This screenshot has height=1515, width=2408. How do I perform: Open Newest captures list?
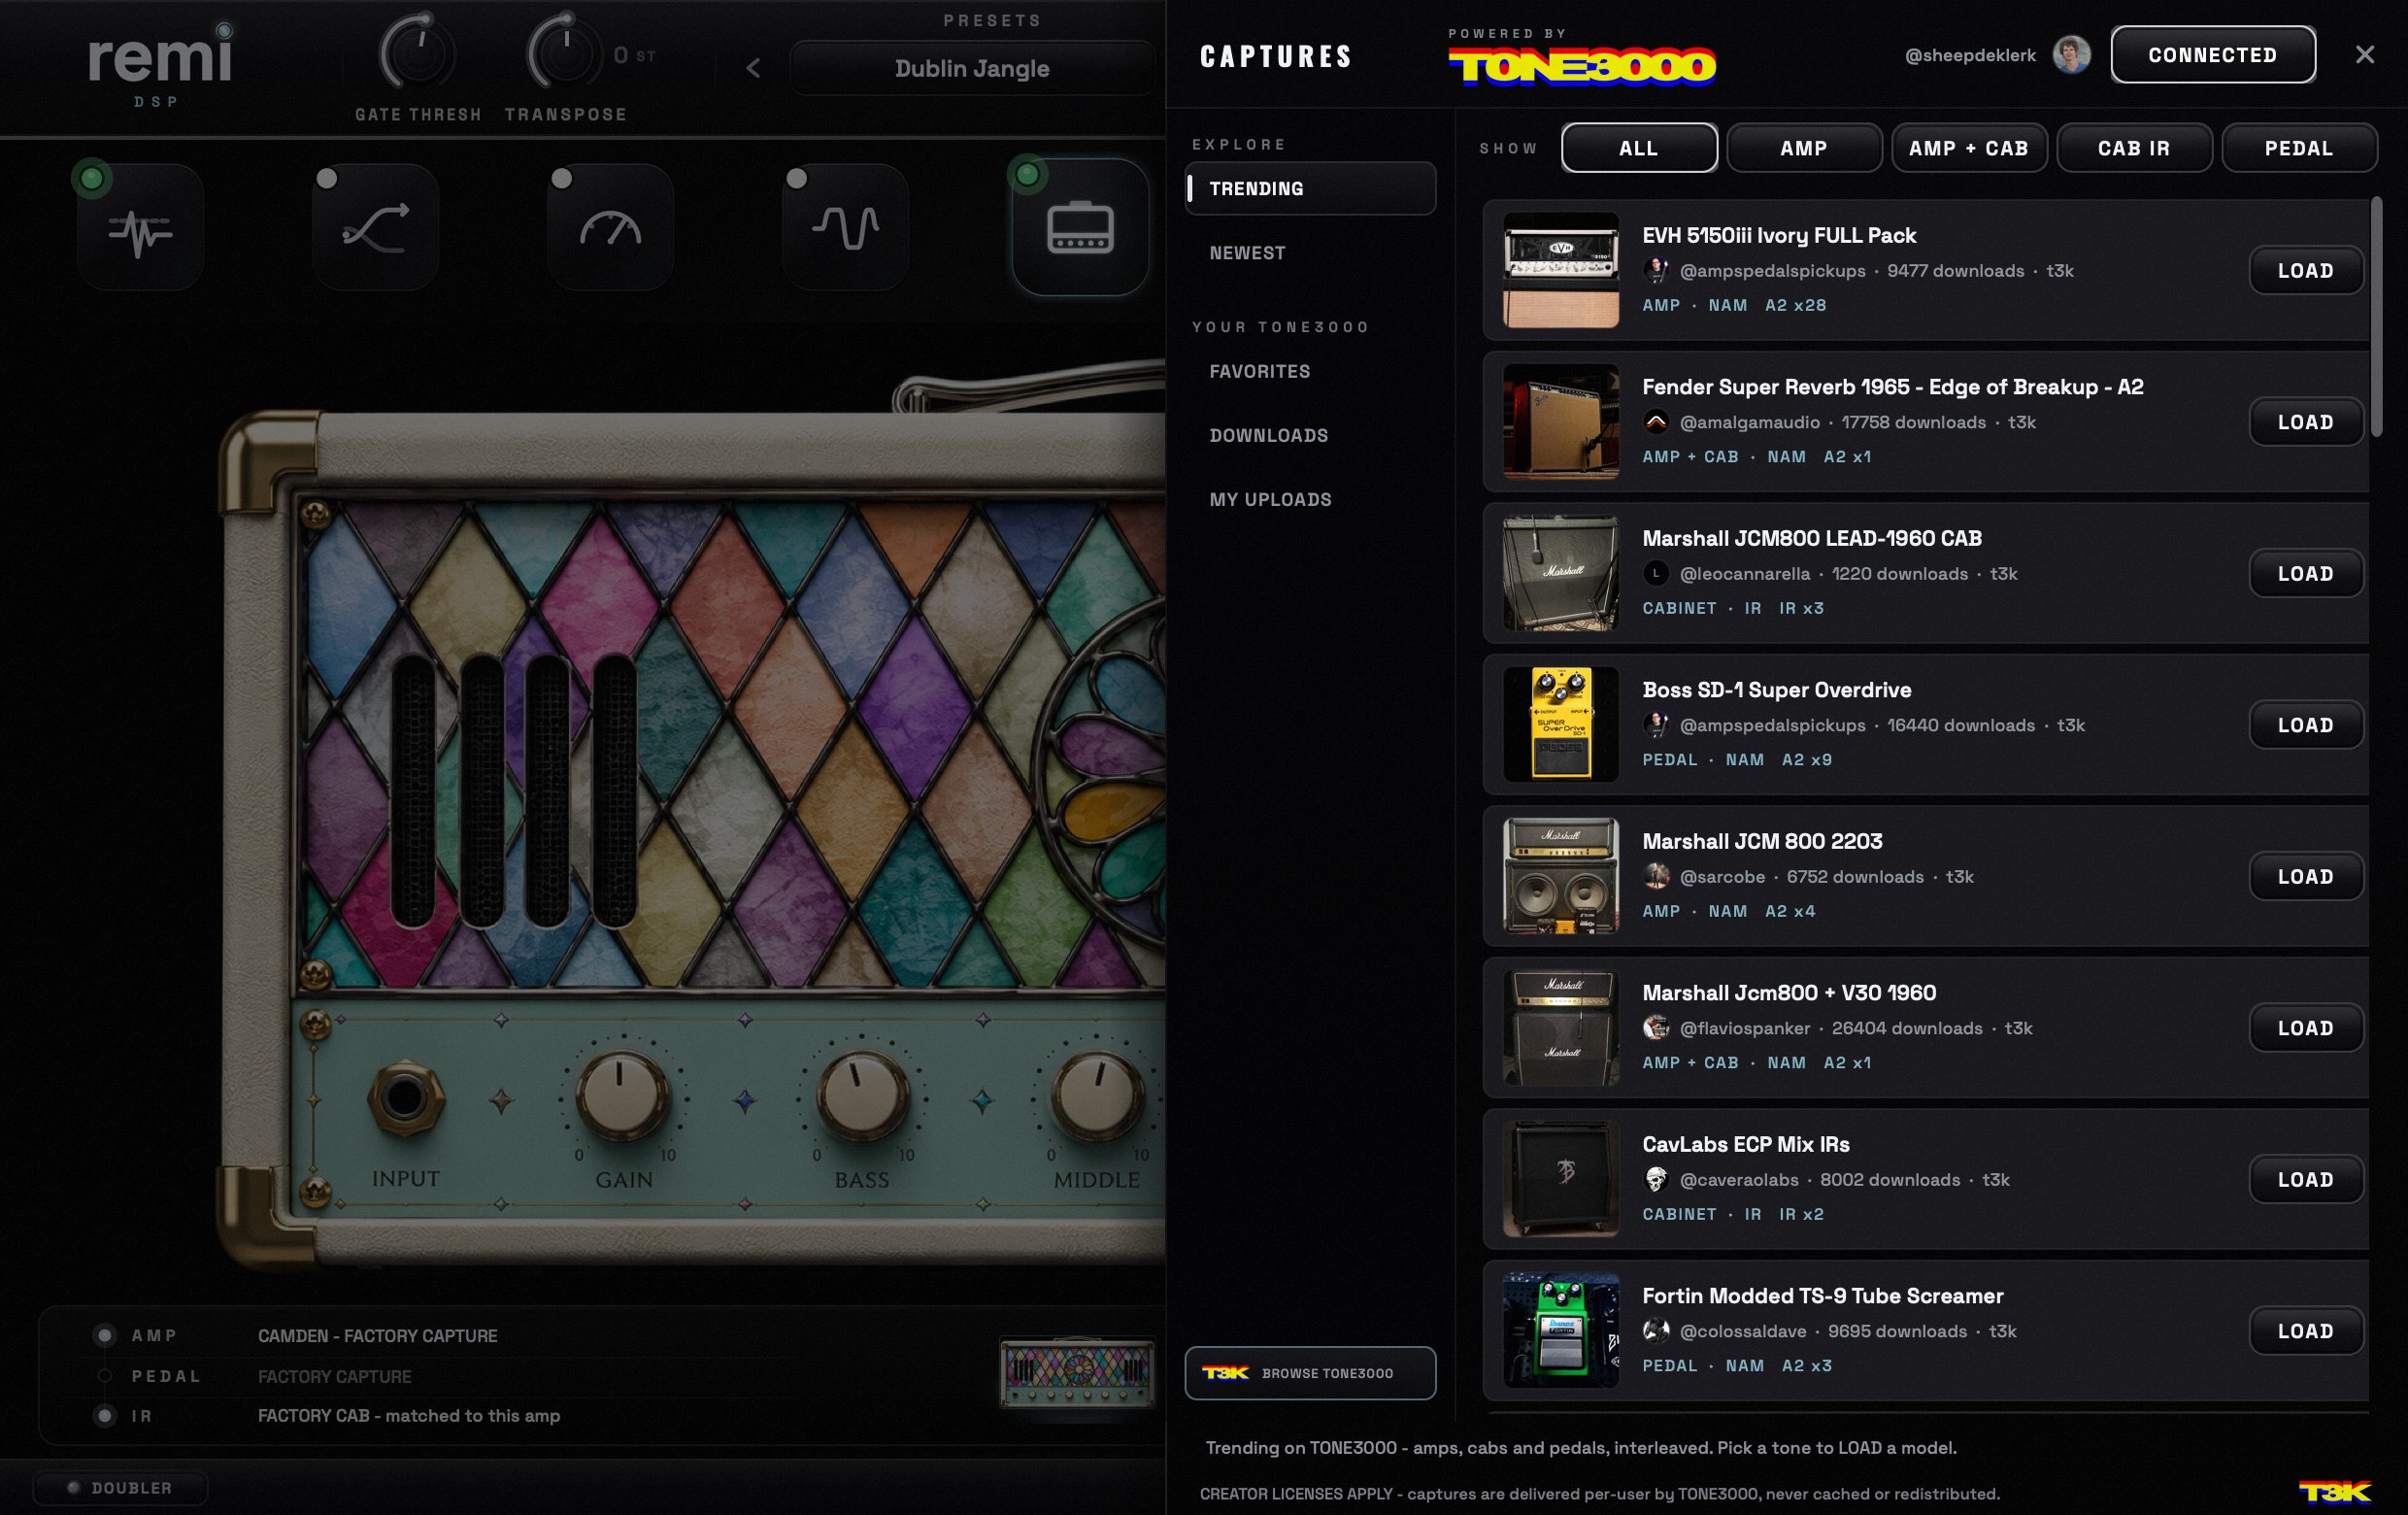(x=1310, y=253)
